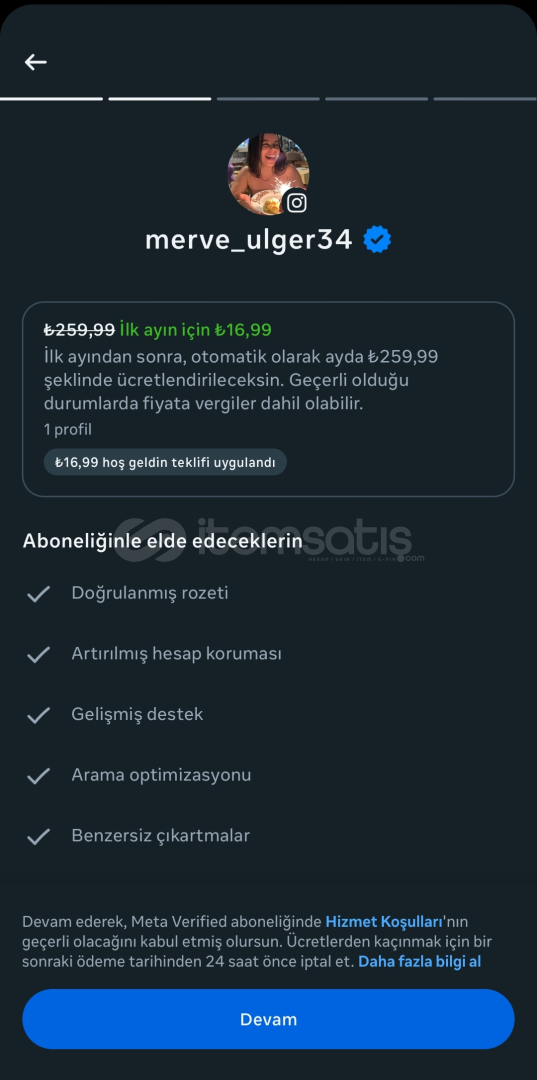The height and width of the screenshot is (1080, 537).
Task: Click the 1 profil label
Action: coord(67,430)
